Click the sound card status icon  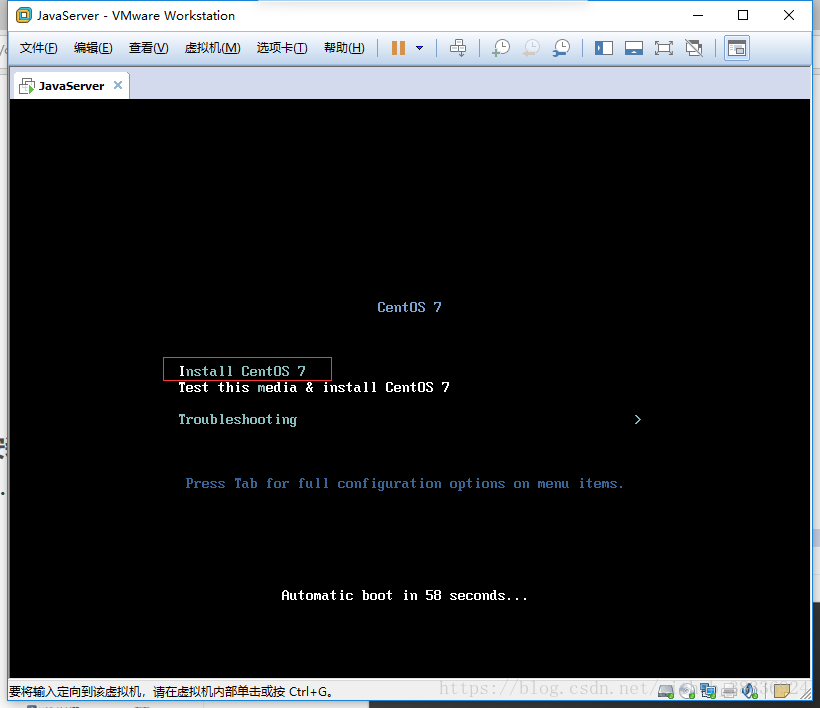(x=749, y=691)
